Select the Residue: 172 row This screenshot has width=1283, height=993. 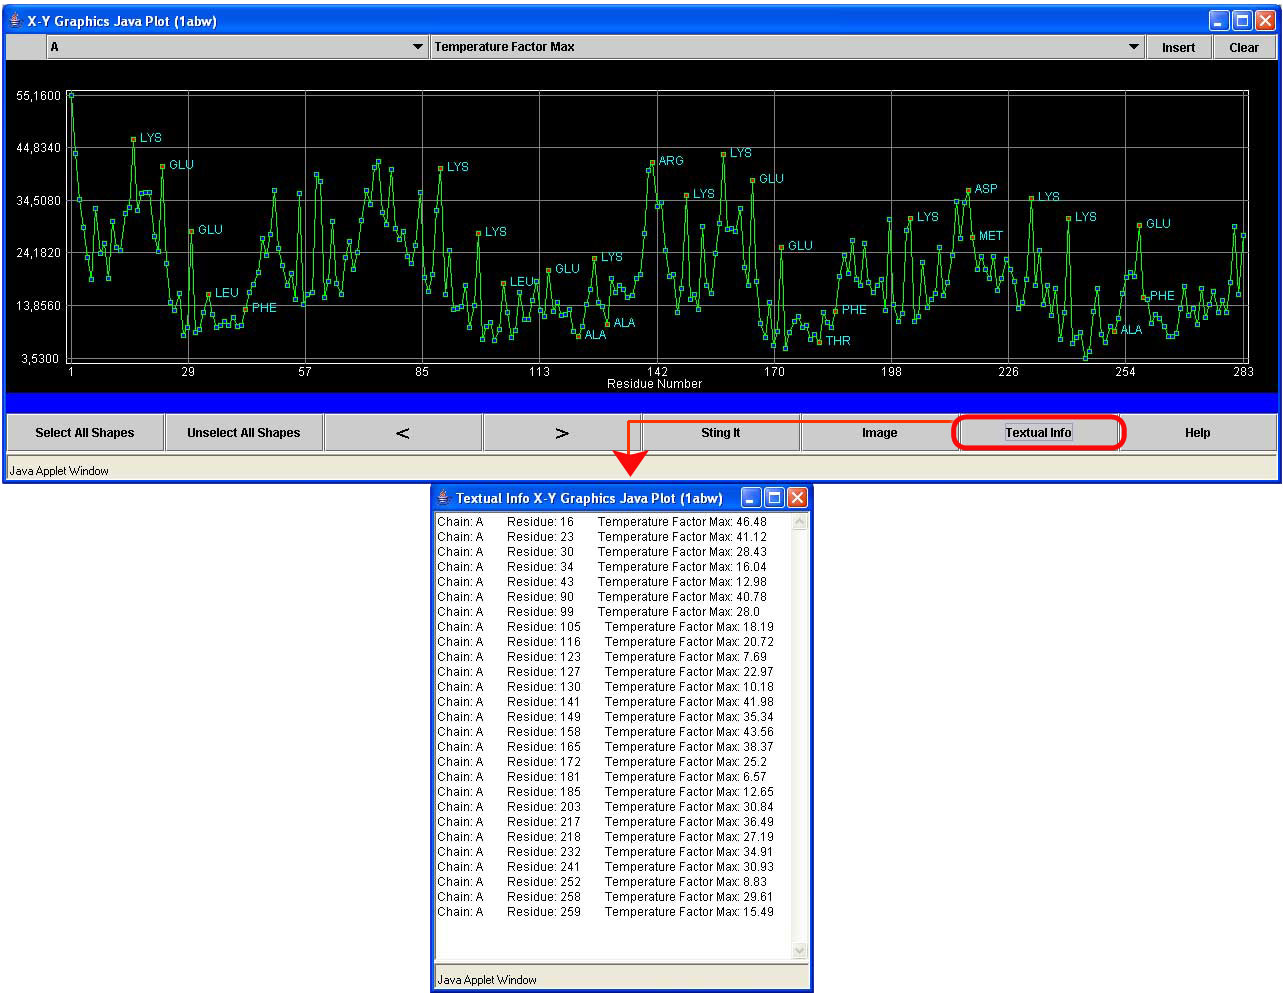coord(602,762)
